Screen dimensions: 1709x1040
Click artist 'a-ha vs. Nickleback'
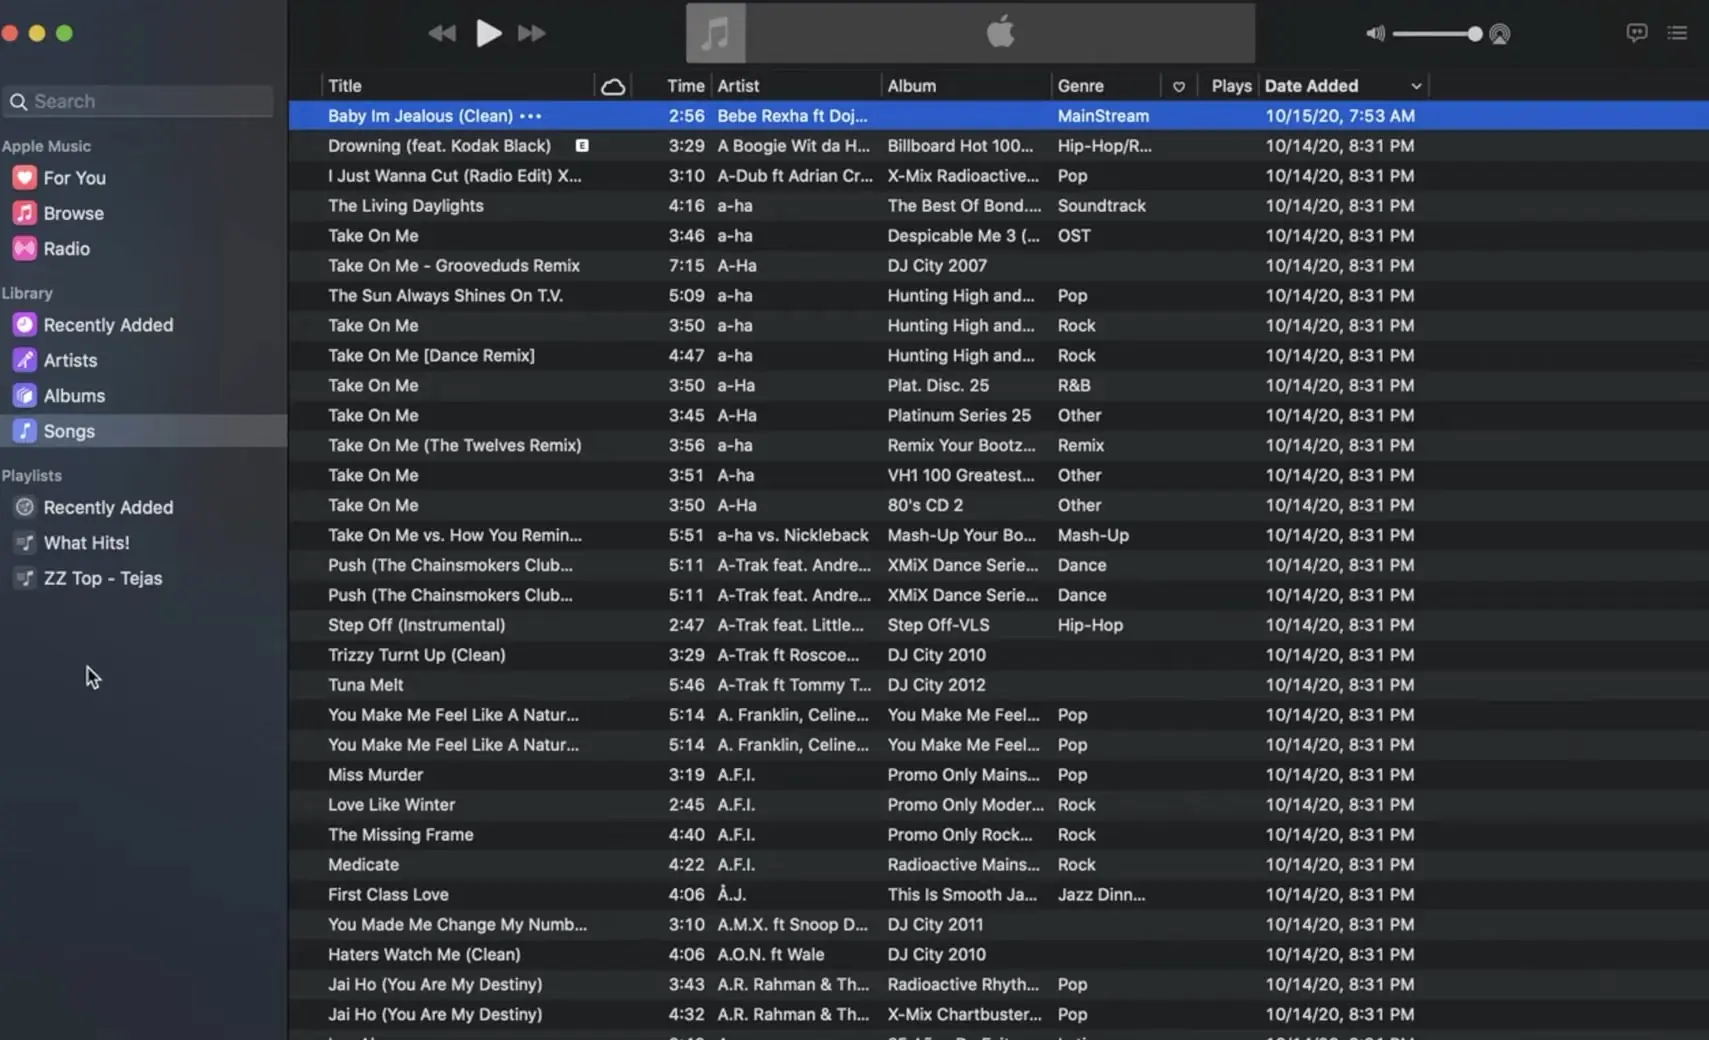click(793, 535)
